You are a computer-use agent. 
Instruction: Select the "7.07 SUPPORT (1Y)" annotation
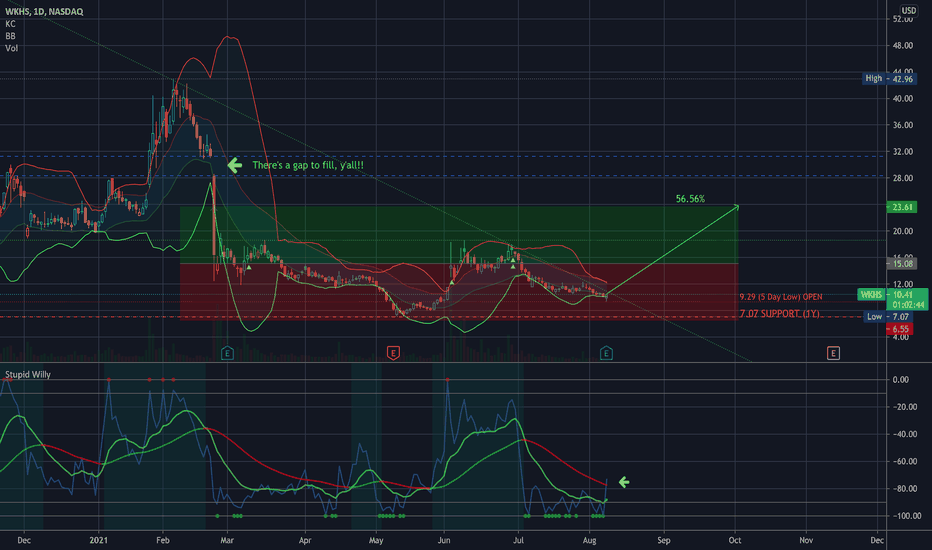click(x=779, y=313)
